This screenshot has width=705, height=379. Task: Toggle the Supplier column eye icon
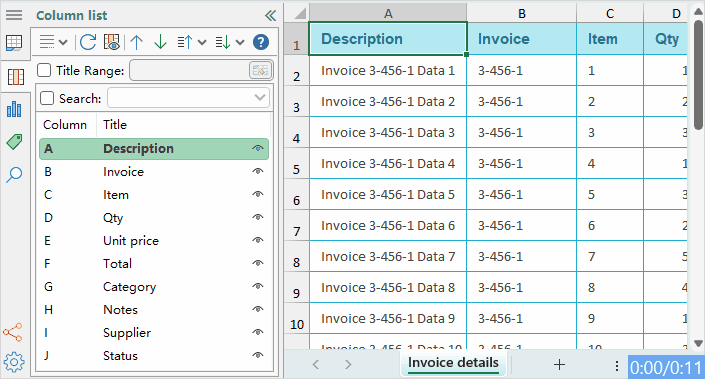click(x=258, y=332)
